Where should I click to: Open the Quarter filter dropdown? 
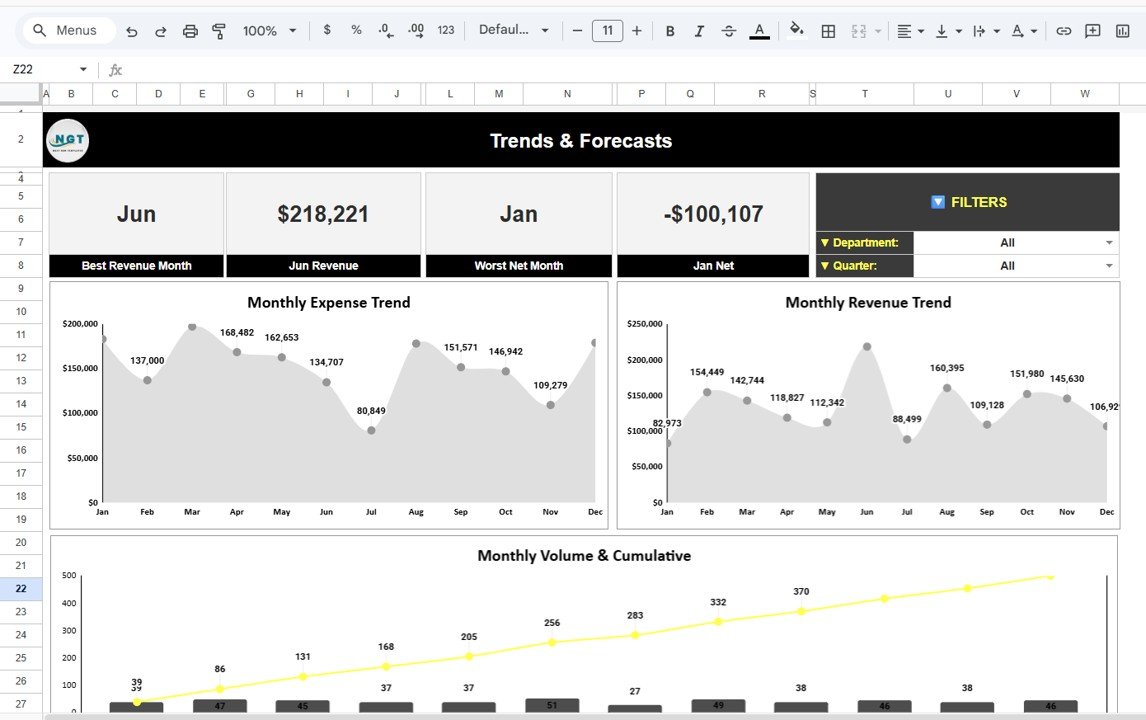(x=1108, y=265)
